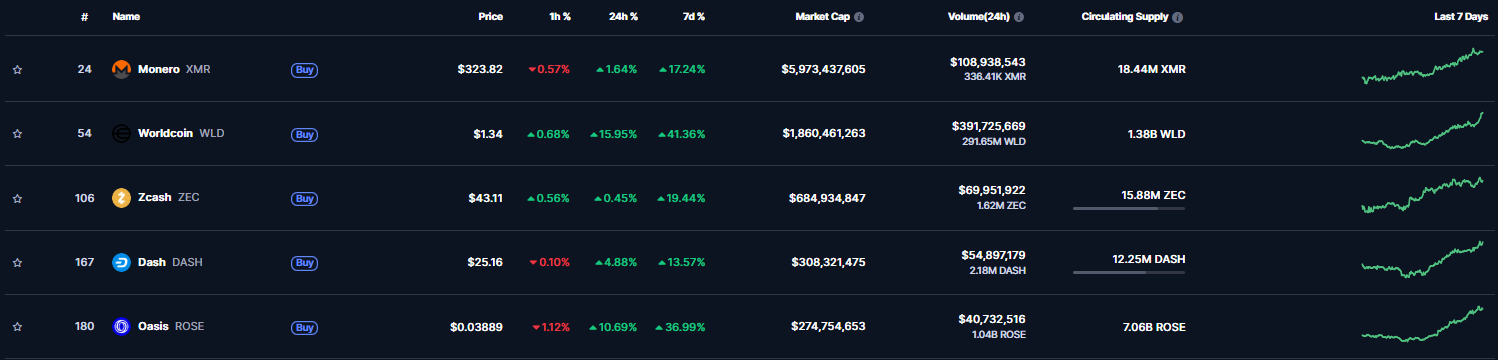The image size is (1498, 360).
Task: Sort by 24h % column header
Action: (x=621, y=17)
